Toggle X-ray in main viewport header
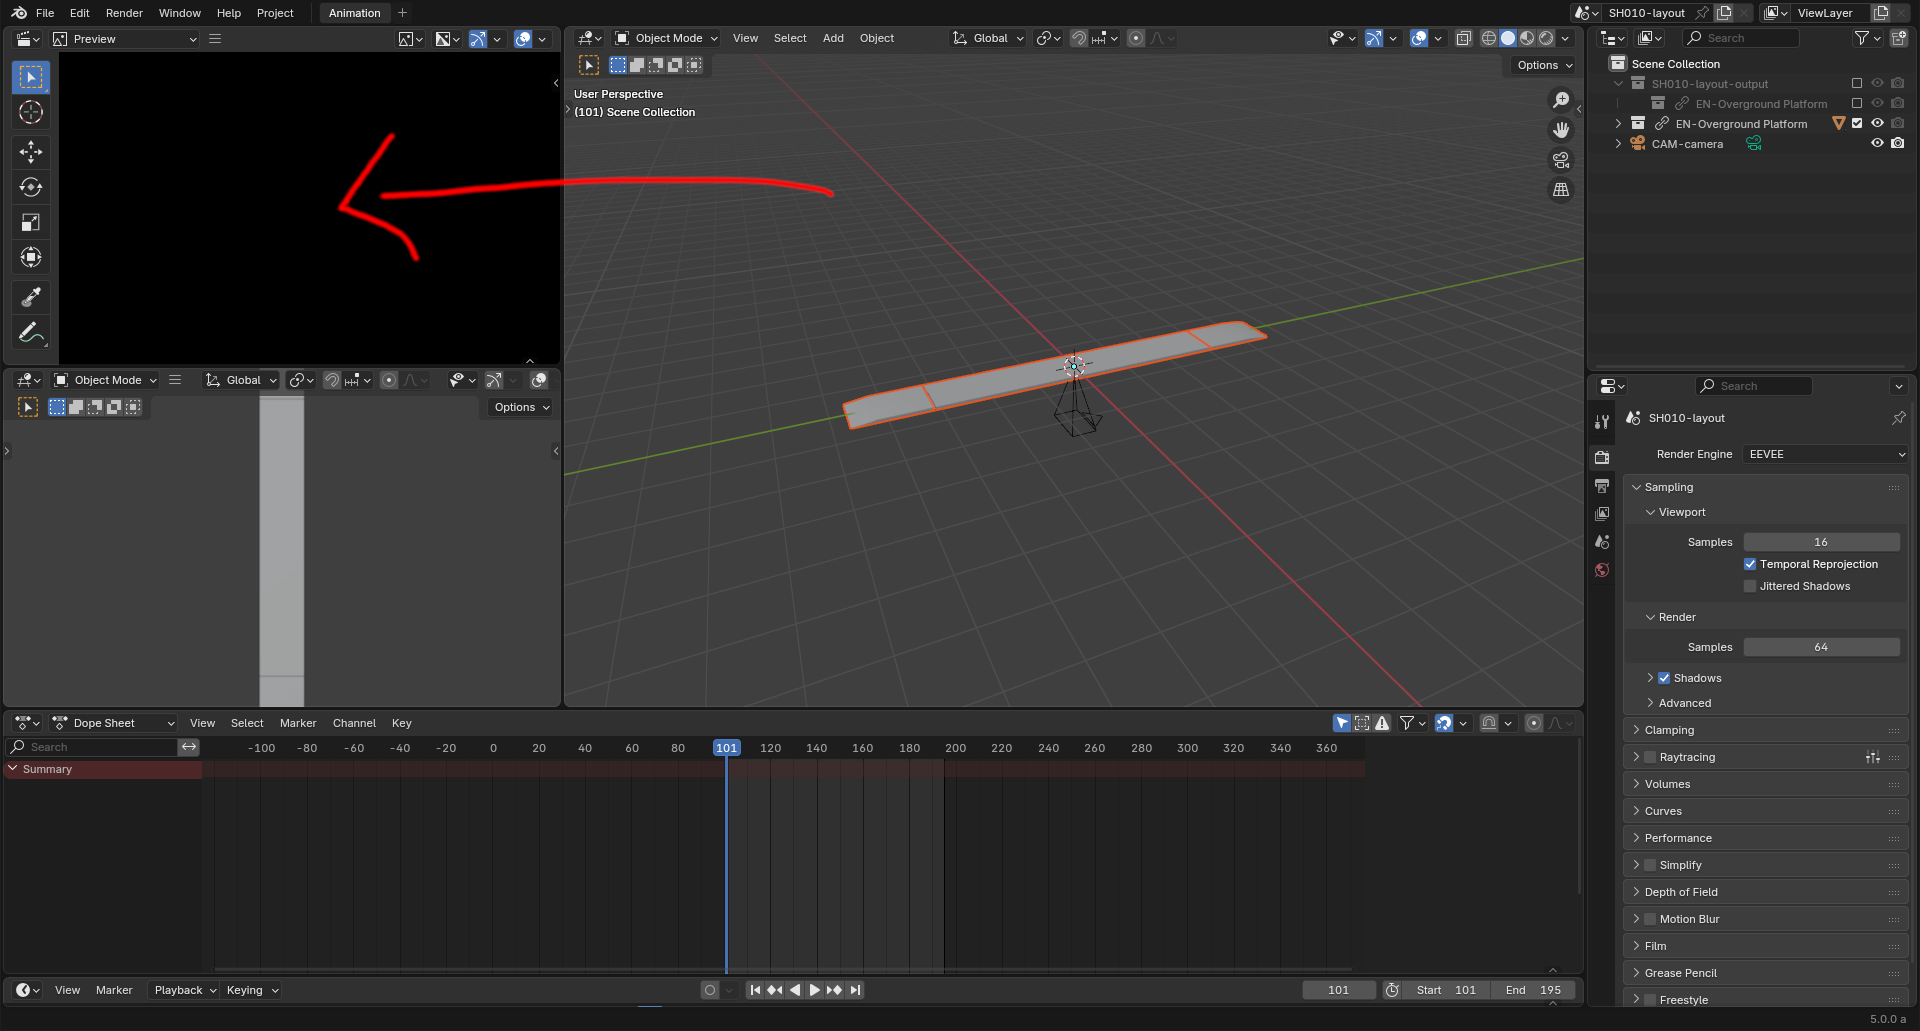 coord(1463,38)
